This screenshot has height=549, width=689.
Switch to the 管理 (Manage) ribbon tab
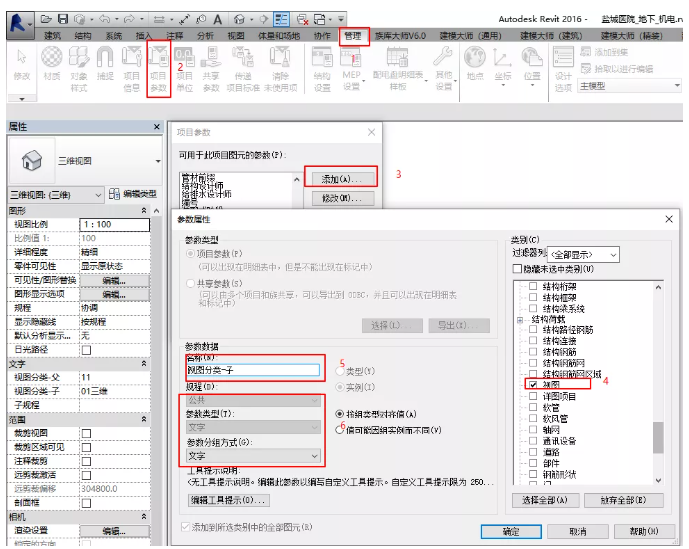click(x=353, y=36)
